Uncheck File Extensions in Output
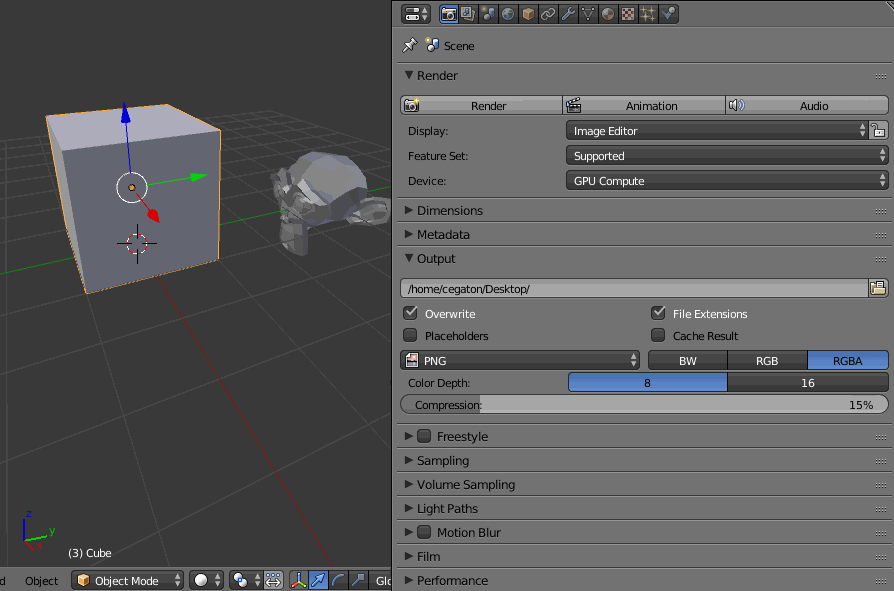This screenshot has width=894, height=591. pos(657,313)
